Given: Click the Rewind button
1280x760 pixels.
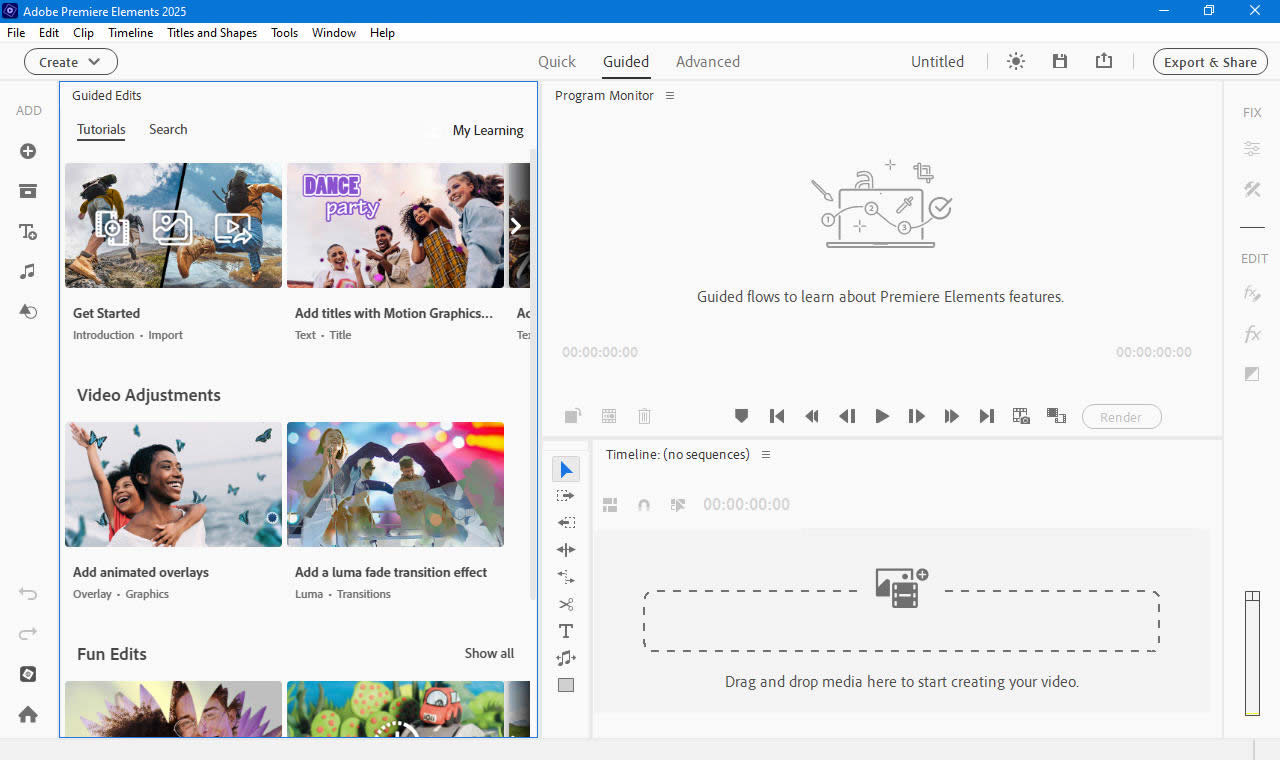Looking at the screenshot, I should tap(812, 416).
